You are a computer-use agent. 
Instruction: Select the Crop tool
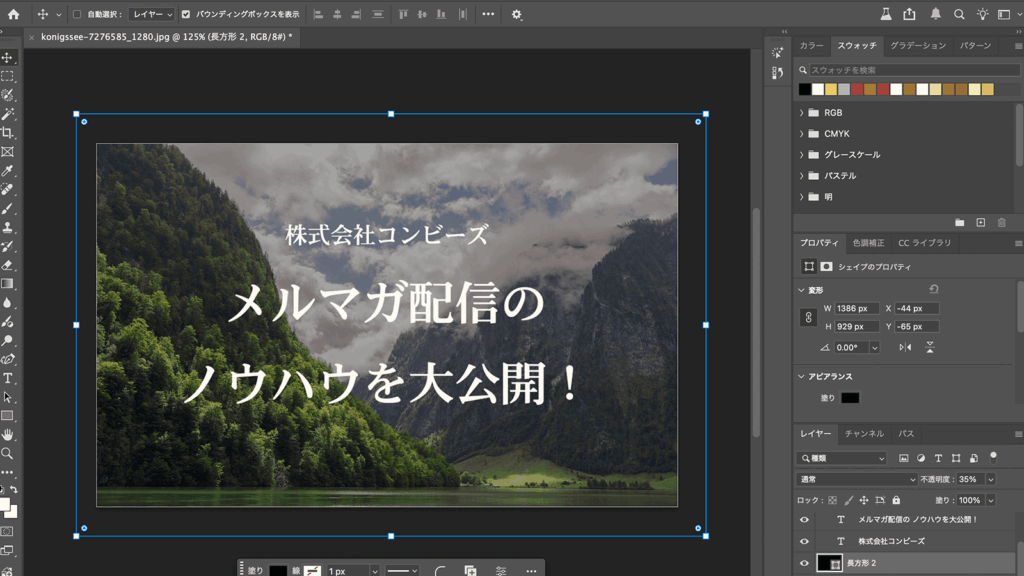tap(8, 133)
